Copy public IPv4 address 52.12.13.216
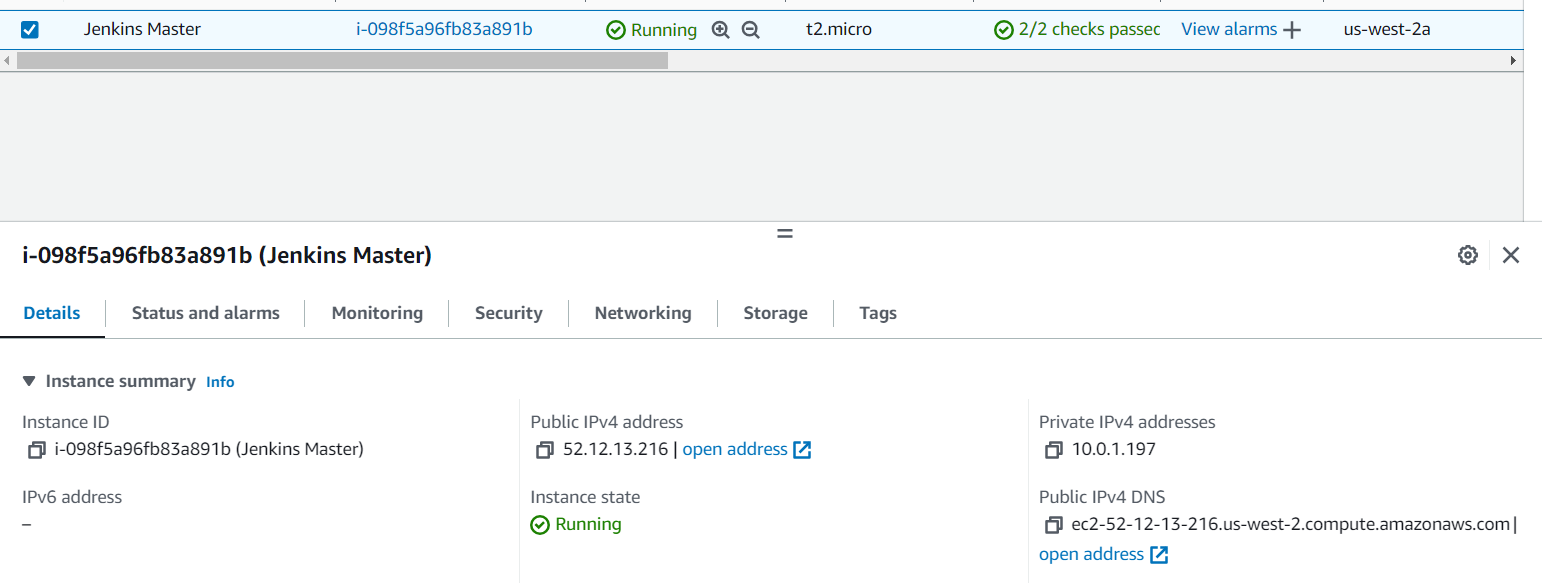 click(x=545, y=450)
